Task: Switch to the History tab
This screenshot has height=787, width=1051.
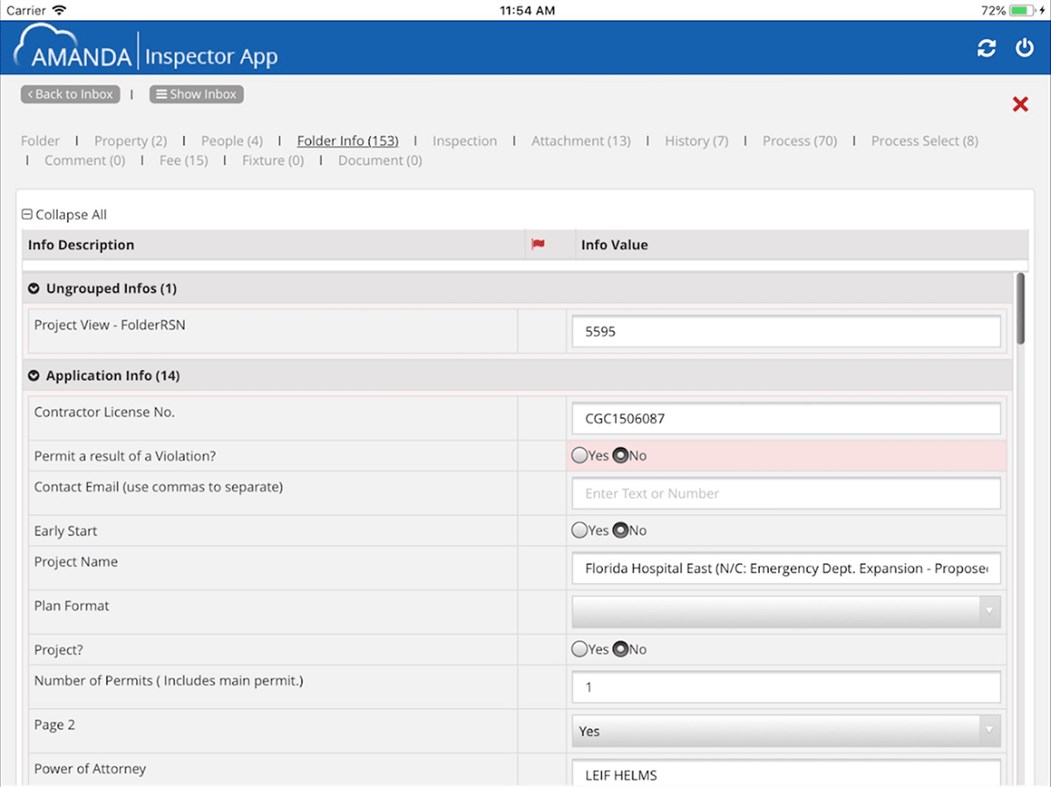Action: (x=696, y=141)
